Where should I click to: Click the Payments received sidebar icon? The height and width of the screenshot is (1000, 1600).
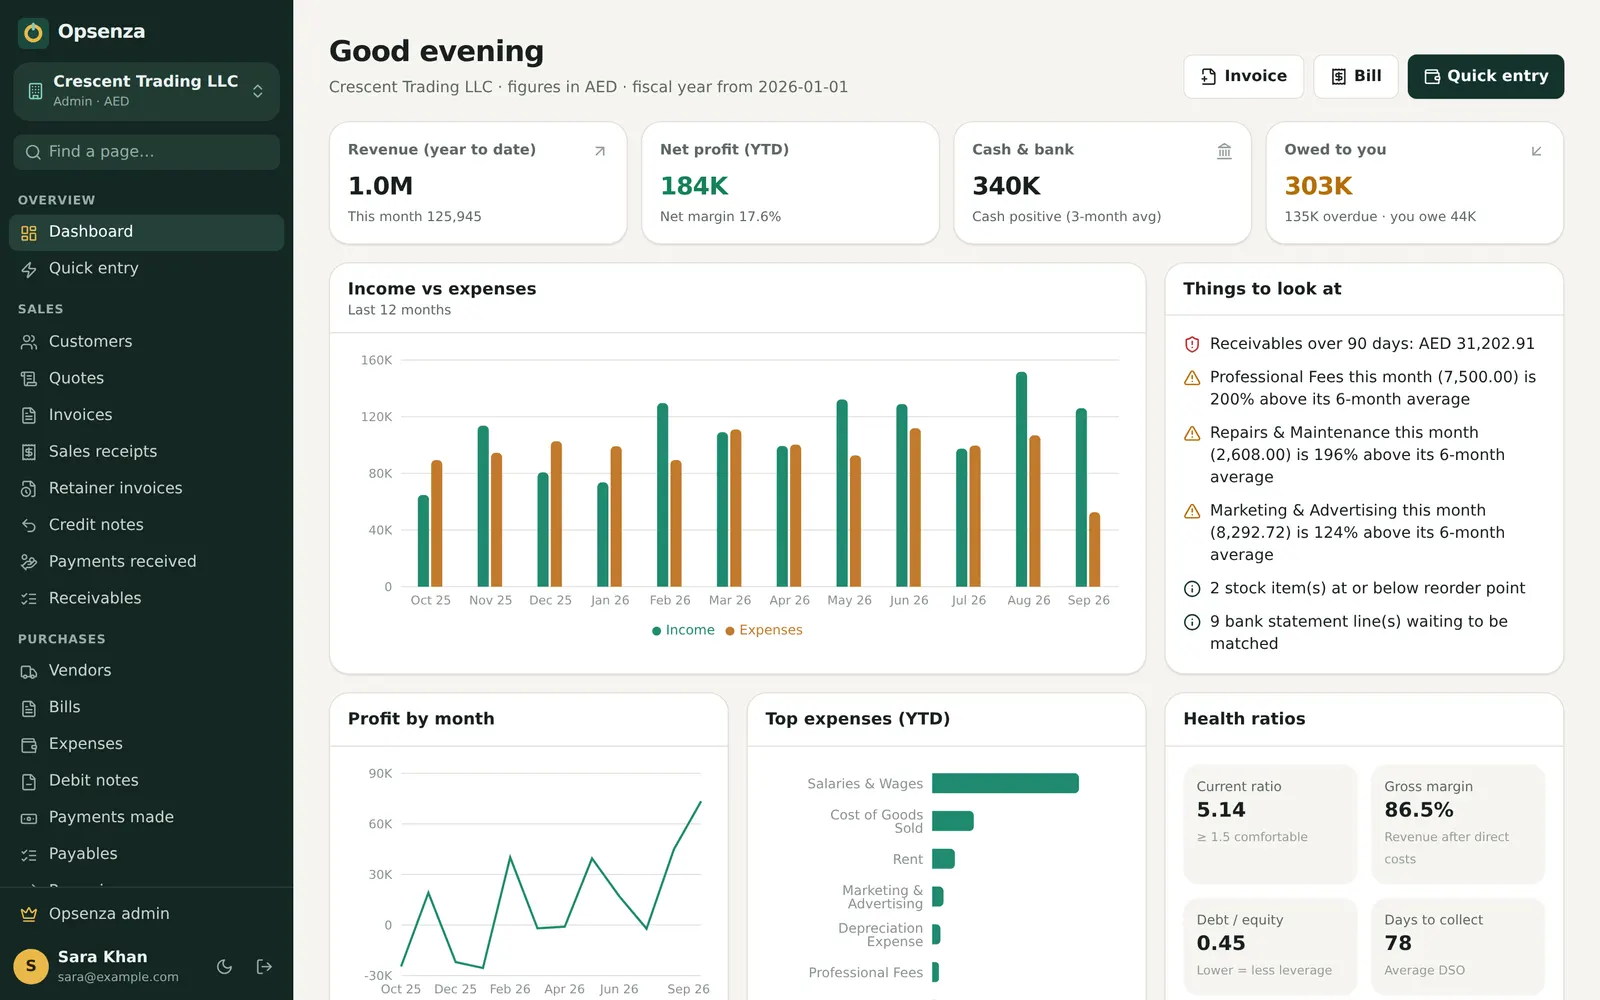[29, 562]
